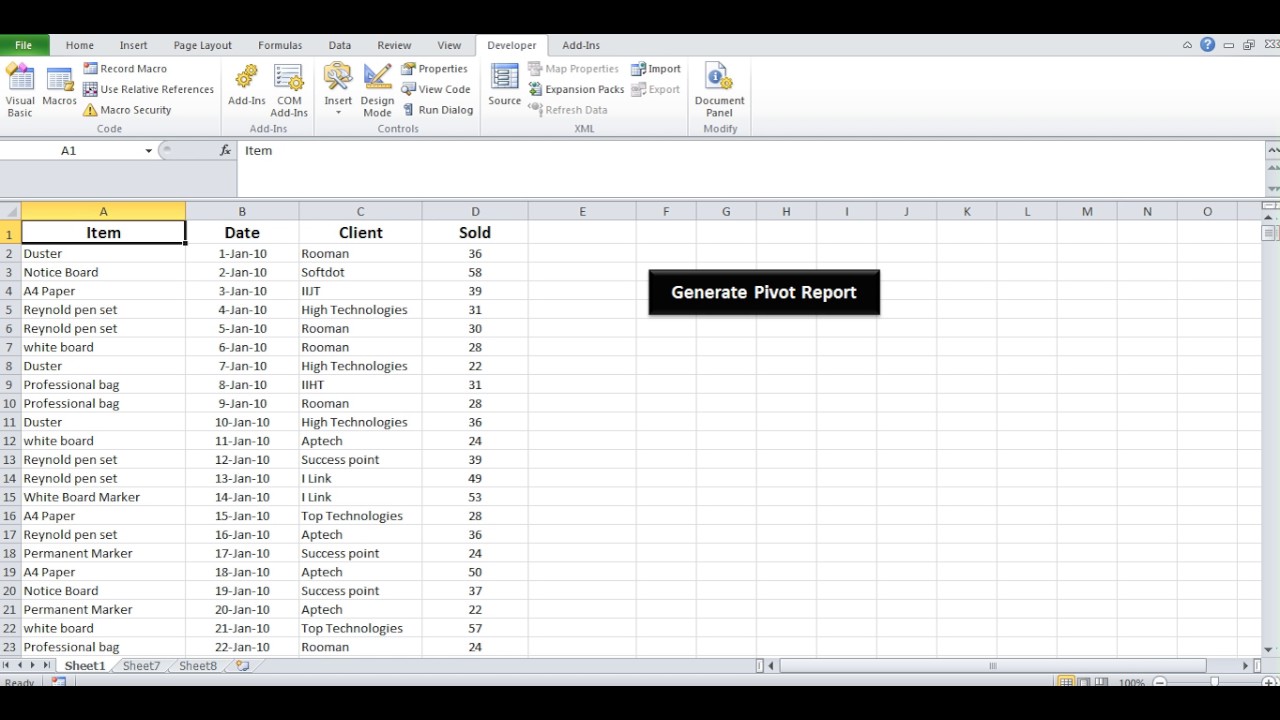Open the File tab
This screenshot has width=1280, height=720.
24,45
